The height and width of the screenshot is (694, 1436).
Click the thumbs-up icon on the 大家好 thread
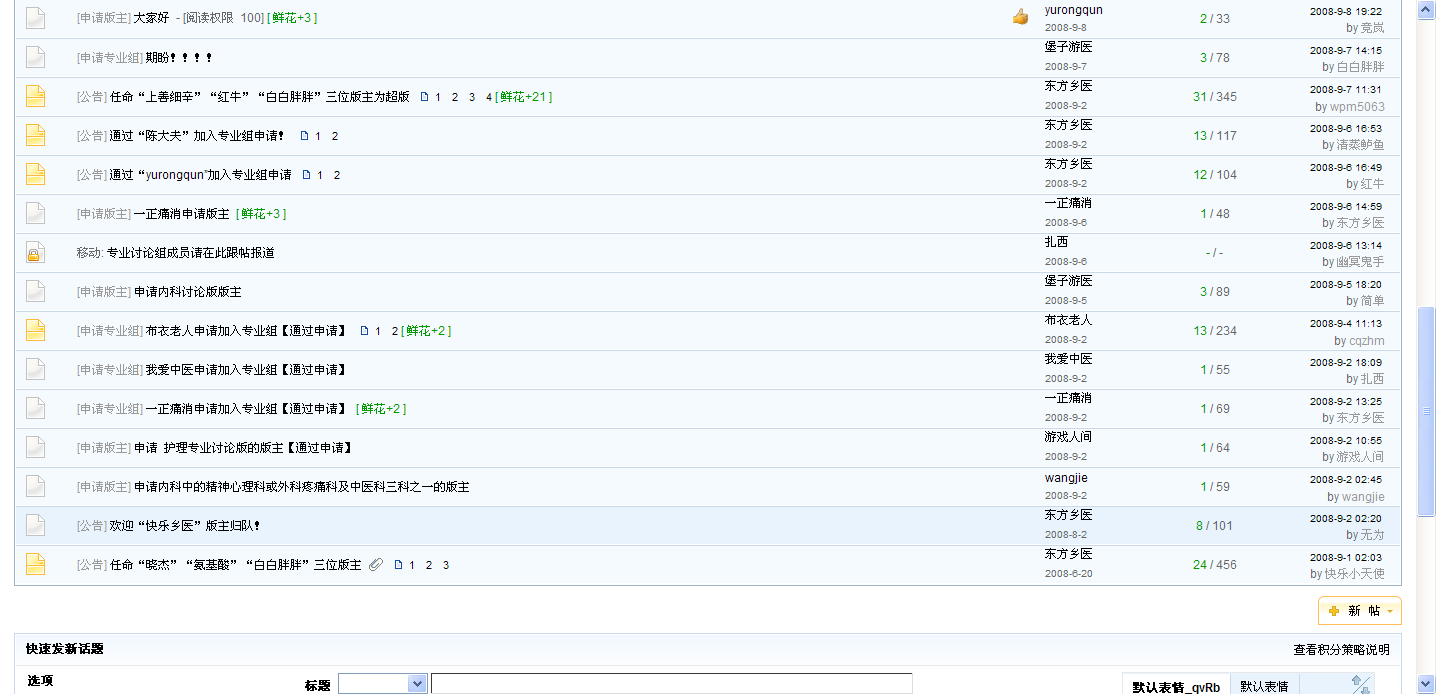1019,17
